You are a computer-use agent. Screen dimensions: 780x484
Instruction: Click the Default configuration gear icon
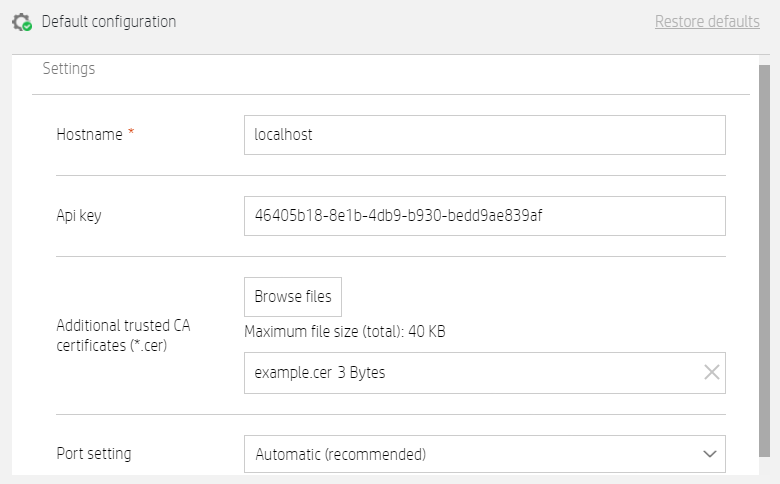(20, 21)
